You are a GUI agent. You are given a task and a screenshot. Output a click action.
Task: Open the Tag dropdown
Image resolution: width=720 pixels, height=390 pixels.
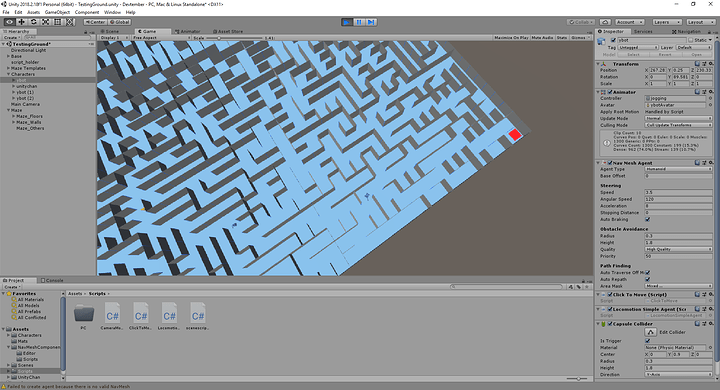click(x=638, y=47)
